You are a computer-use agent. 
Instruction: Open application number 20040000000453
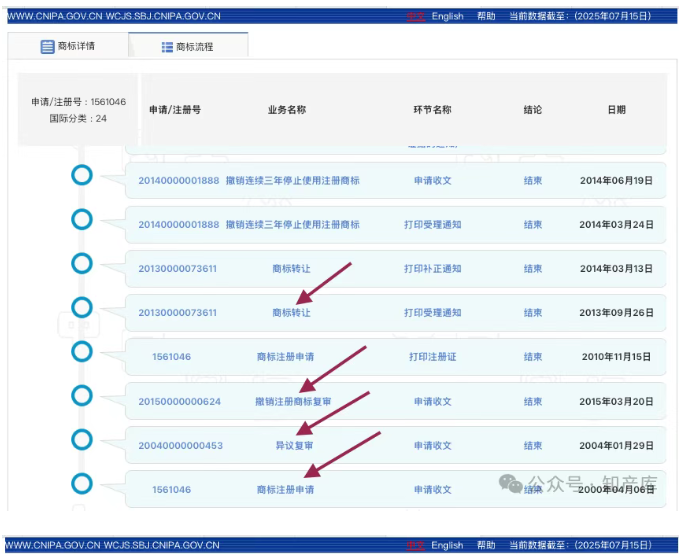(x=180, y=445)
